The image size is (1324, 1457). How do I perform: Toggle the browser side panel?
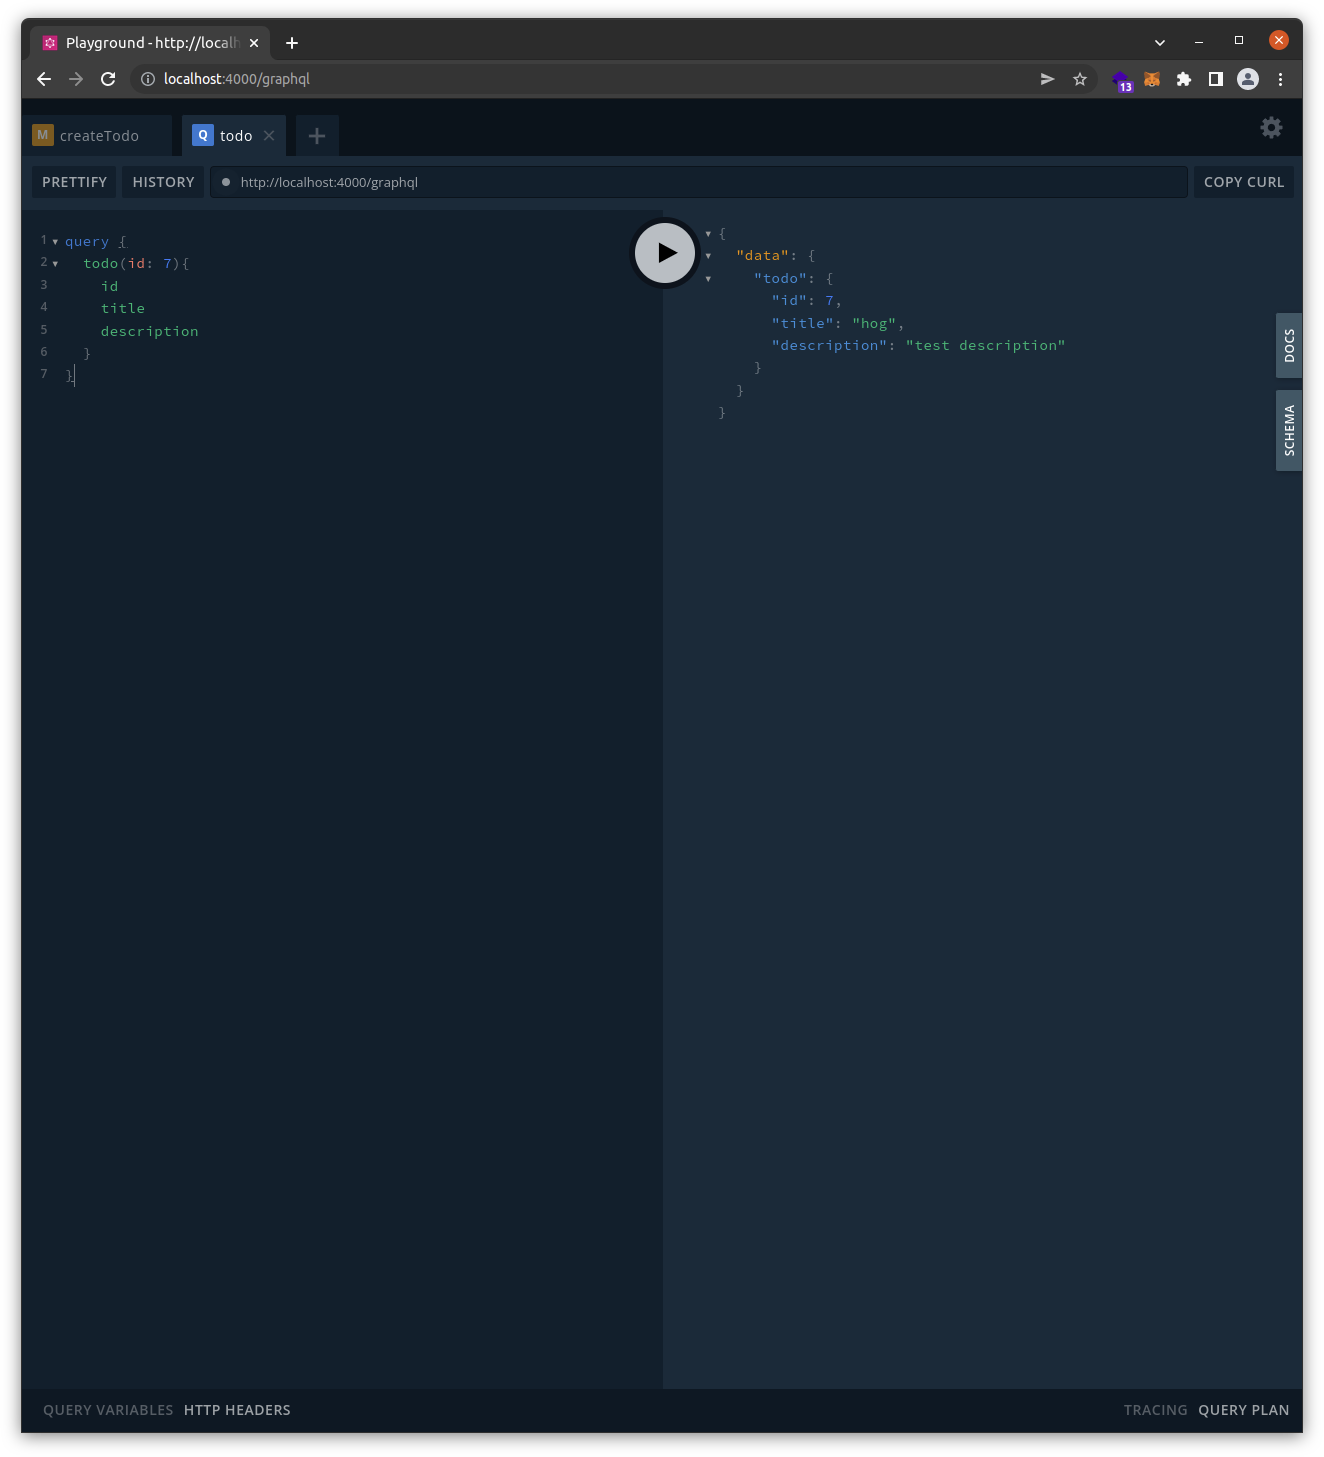click(1216, 79)
